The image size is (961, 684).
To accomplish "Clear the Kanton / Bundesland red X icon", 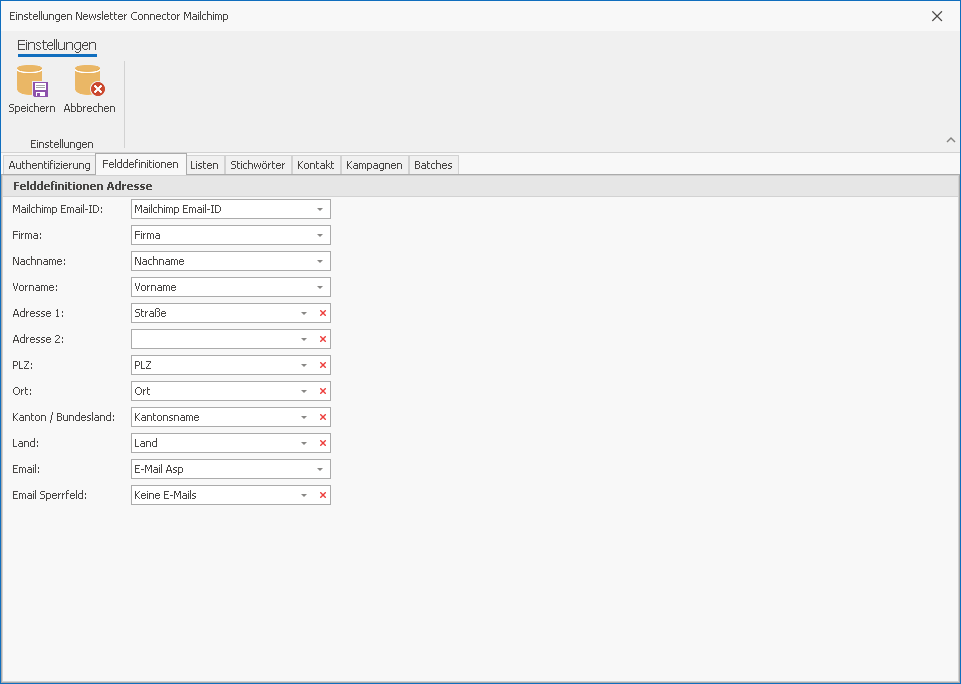I will 322,417.
